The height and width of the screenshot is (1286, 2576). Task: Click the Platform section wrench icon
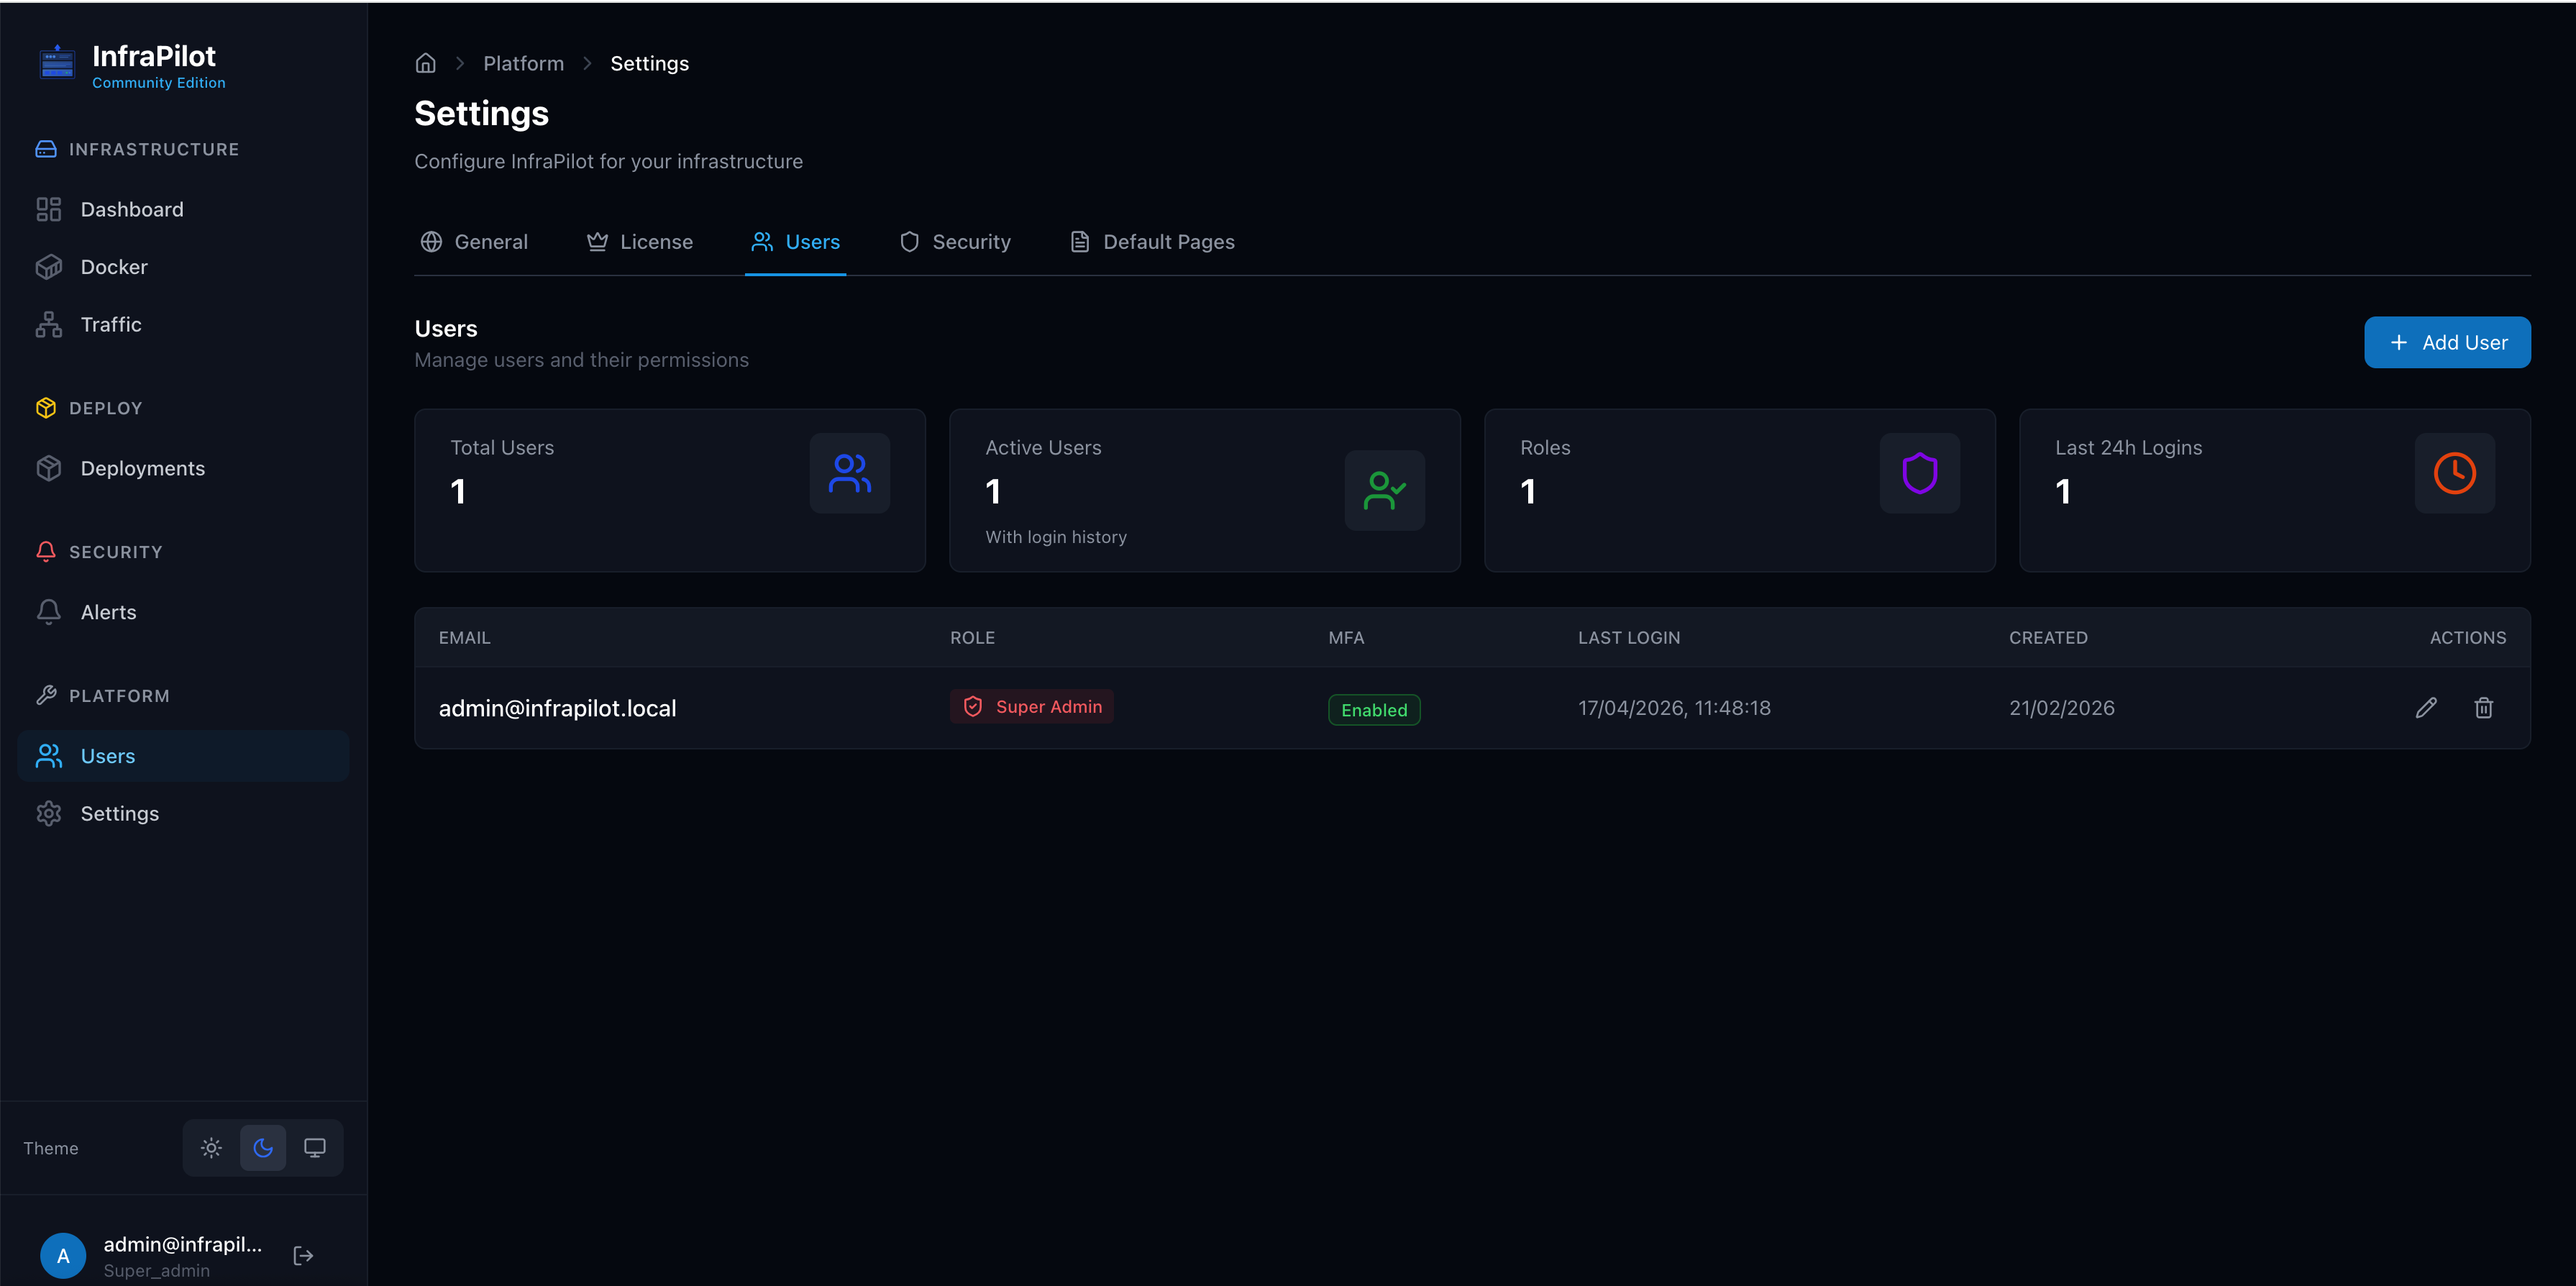(x=46, y=695)
